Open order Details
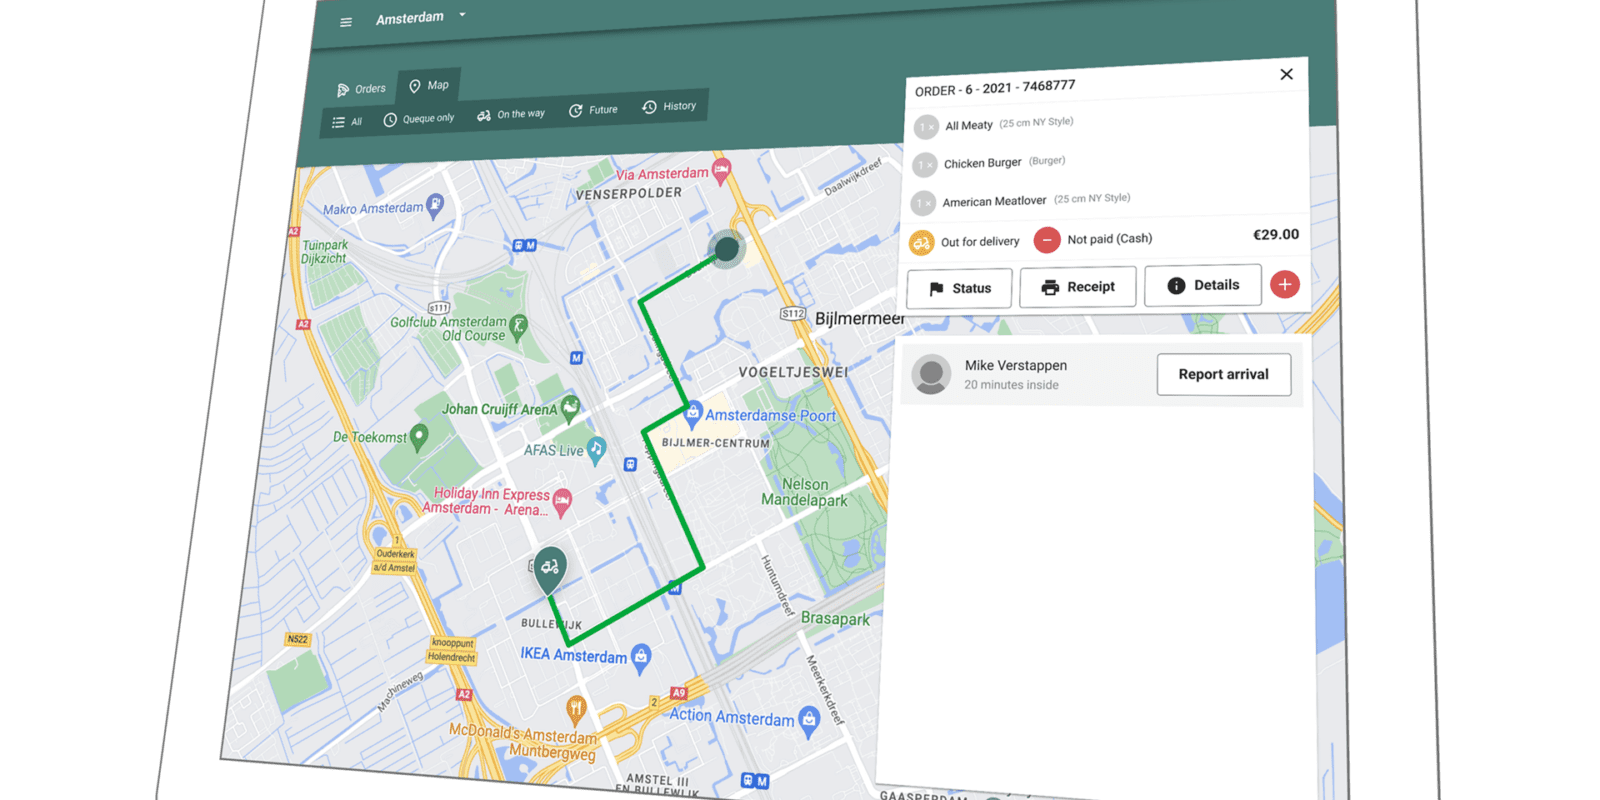 (1203, 285)
